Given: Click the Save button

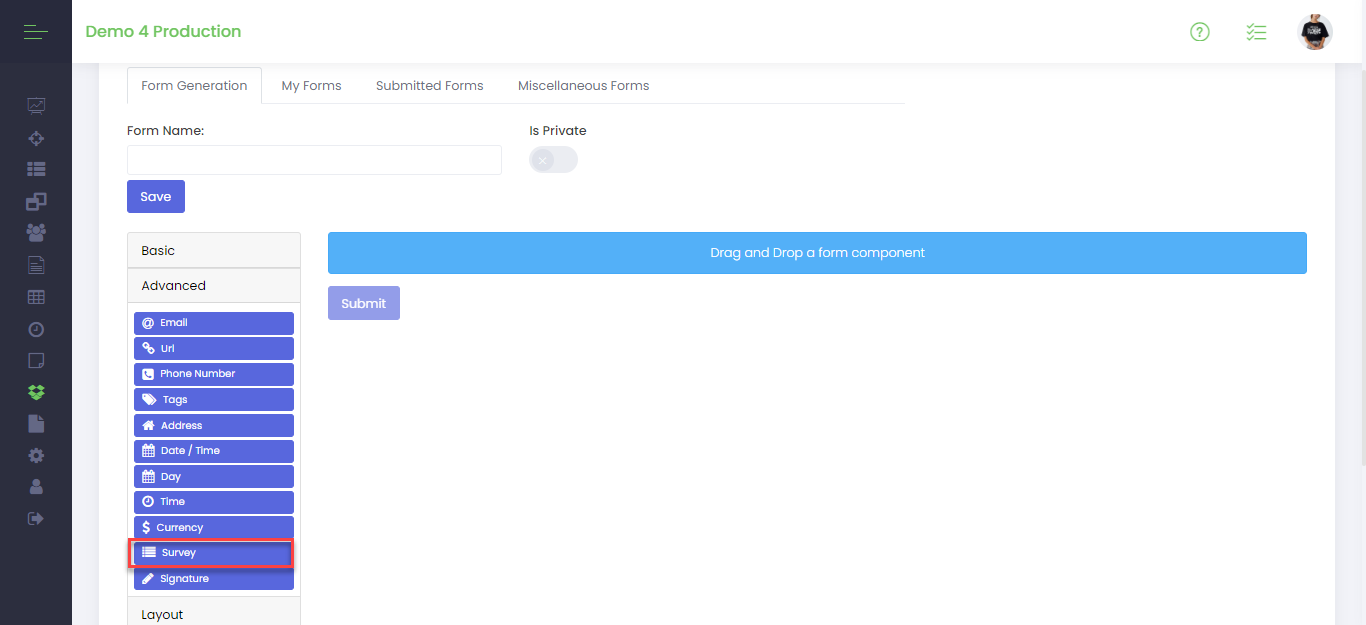Looking at the screenshot, I should pyautogui.click(x=156, y=197).
